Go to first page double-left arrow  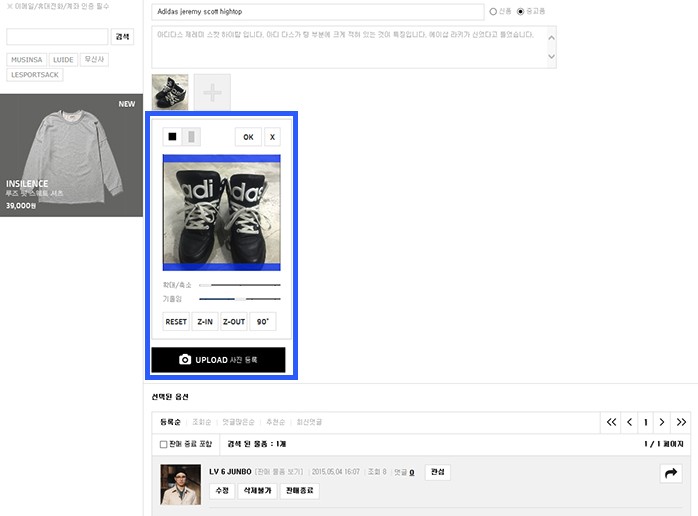tap(612, 422)
